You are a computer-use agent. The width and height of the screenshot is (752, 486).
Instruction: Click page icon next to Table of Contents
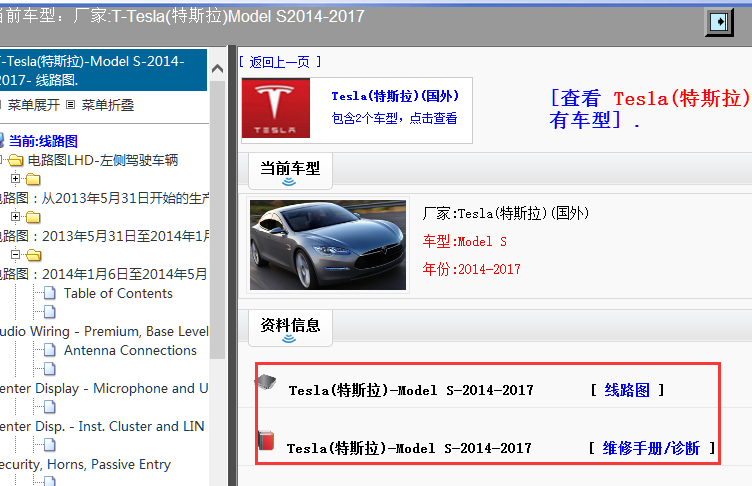pos(49,293)
